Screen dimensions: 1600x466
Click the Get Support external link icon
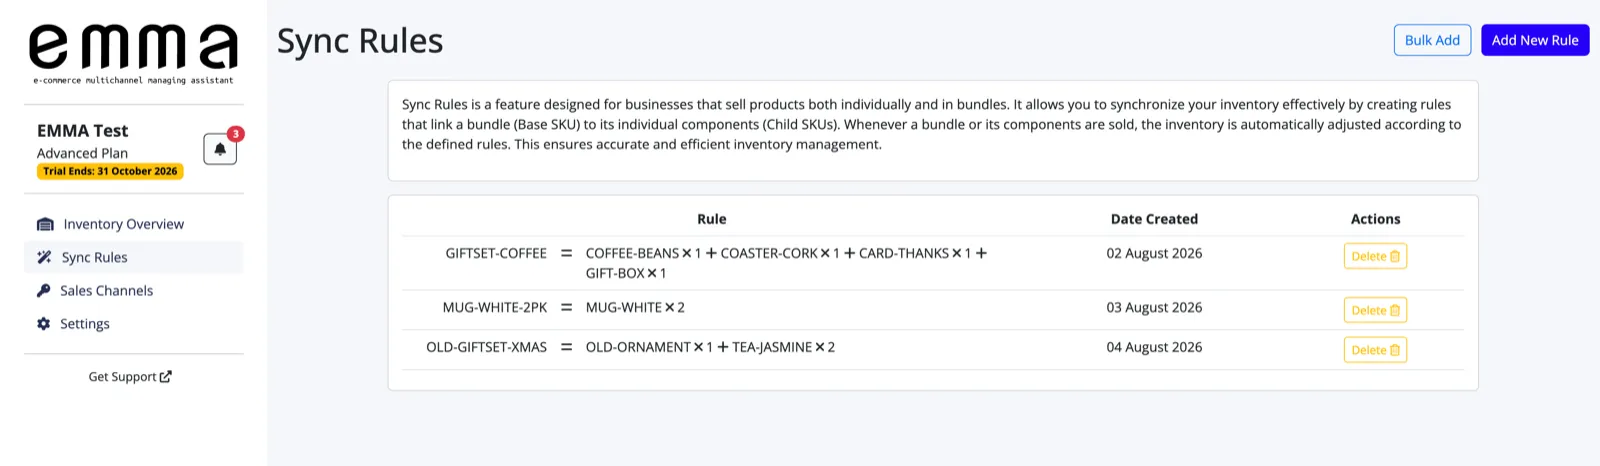(166, 377)
